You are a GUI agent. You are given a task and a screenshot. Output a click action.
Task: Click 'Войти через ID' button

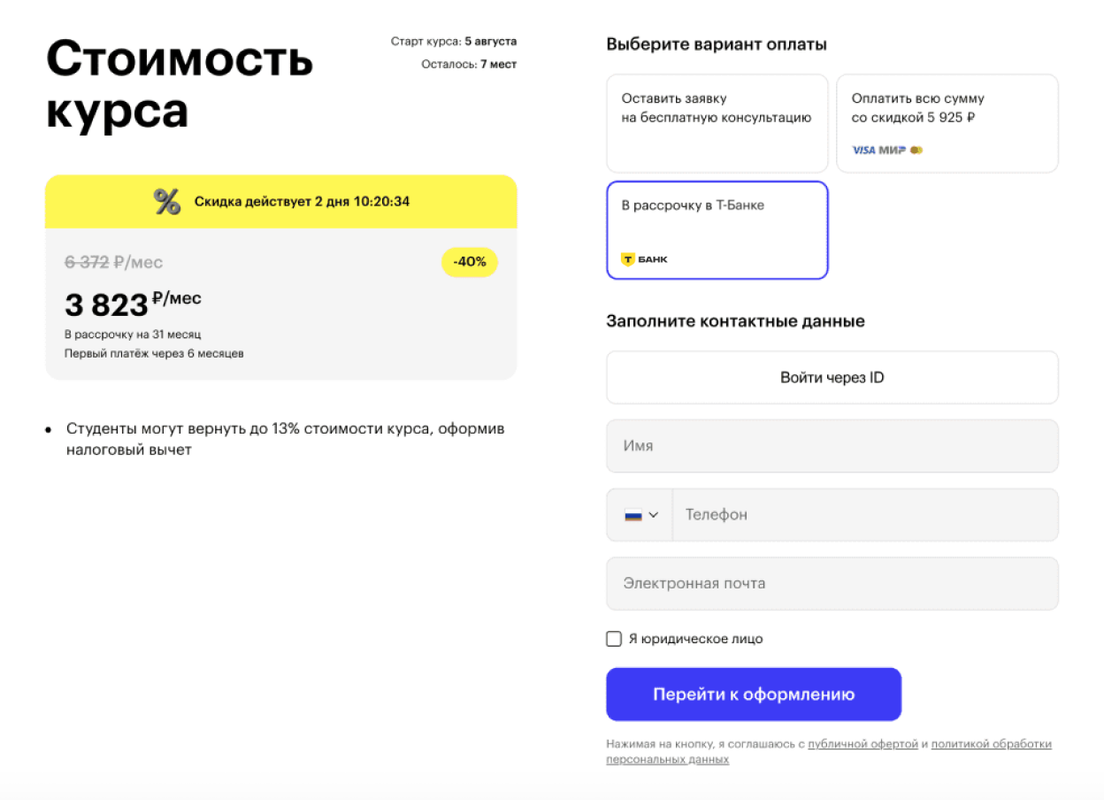[832, 378]
